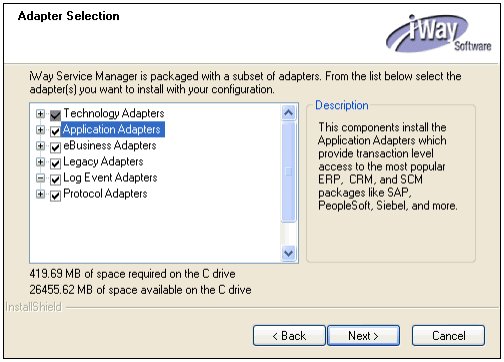The image size is (504, 362).
Task: Go to the Next installer step
Action: point(364,335)
